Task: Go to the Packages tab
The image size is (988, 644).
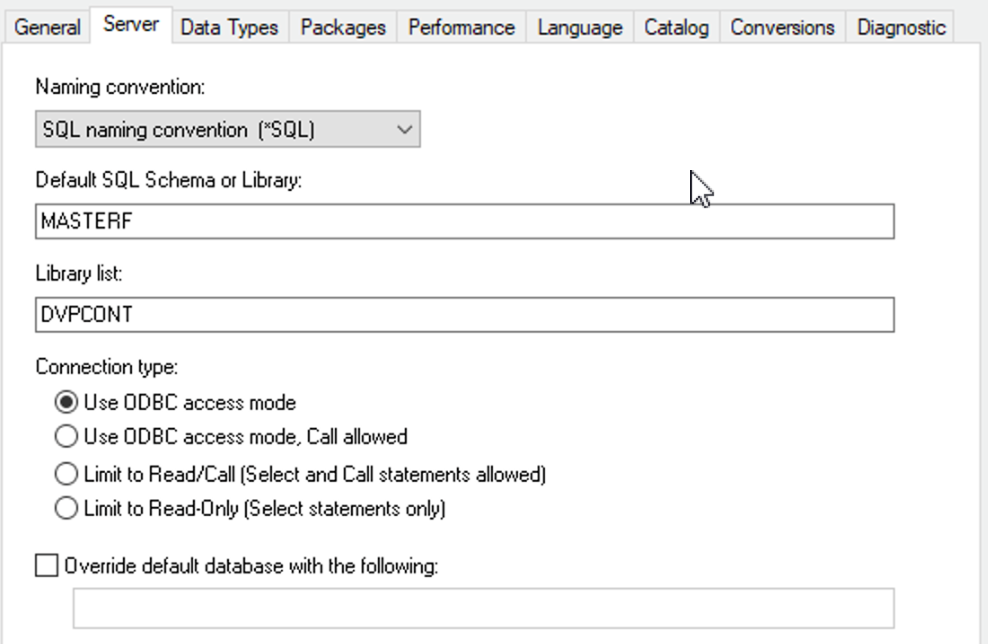Action: pyautogui.click(x=343, y=27)
